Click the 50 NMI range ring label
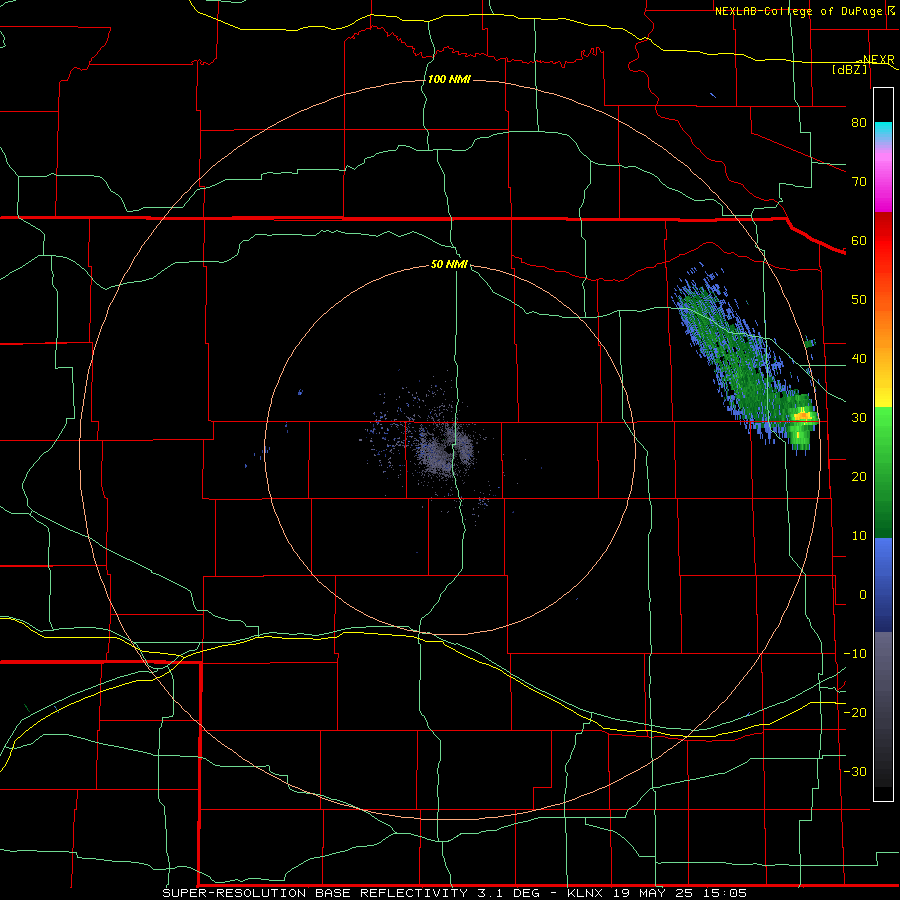Image resolution: width=900 pixels, height=900 pixels. pyautogui.click(x=449, y=264)
